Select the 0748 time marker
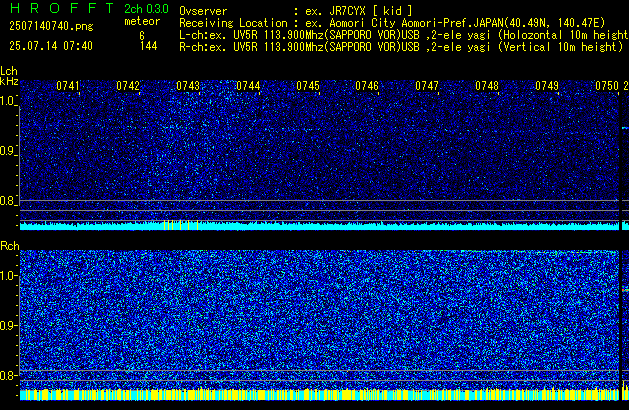 tap(487, 86)
